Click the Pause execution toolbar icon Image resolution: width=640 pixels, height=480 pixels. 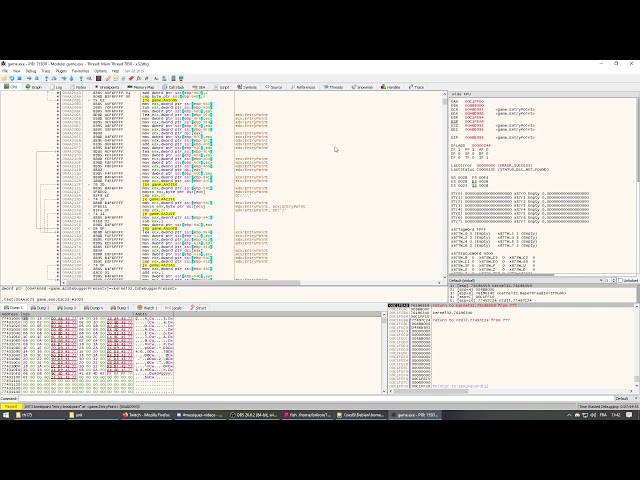pos(37,78)
